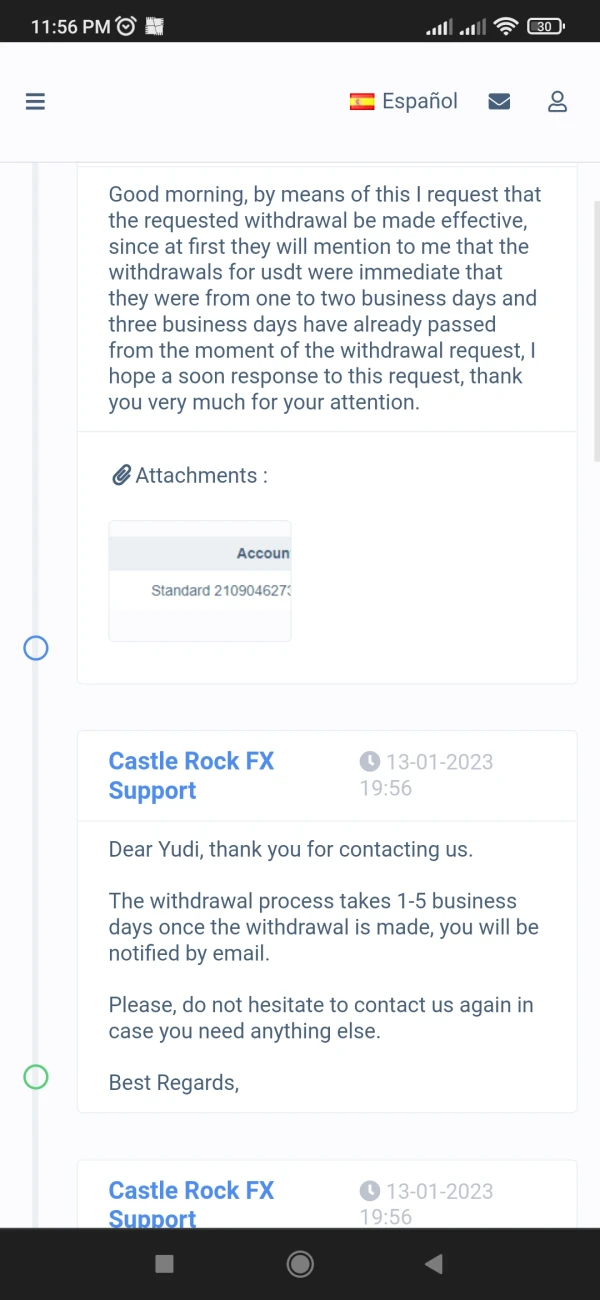600x1300 pixels.
Task: Tap the Android recent apps button
Action: pyautogui.click(x=165, y=1264)
